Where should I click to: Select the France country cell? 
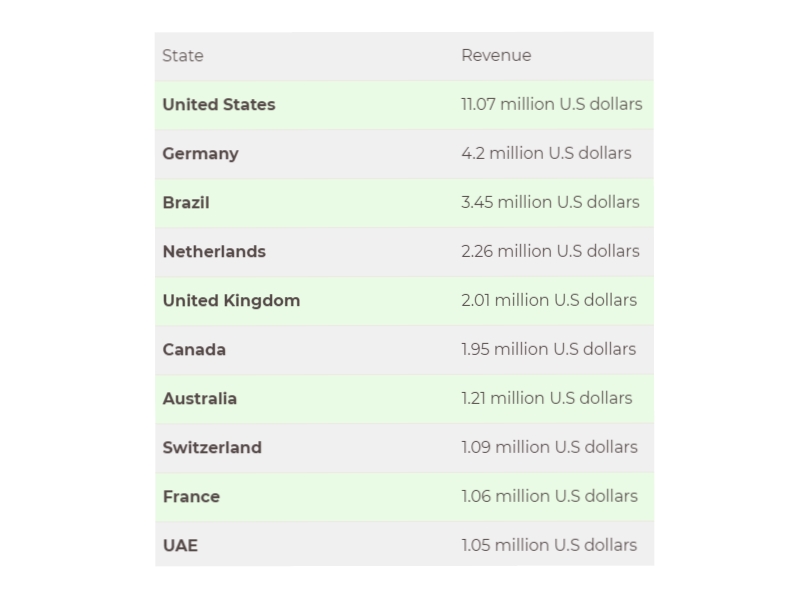pyautogui.click(x=191, y=497)
